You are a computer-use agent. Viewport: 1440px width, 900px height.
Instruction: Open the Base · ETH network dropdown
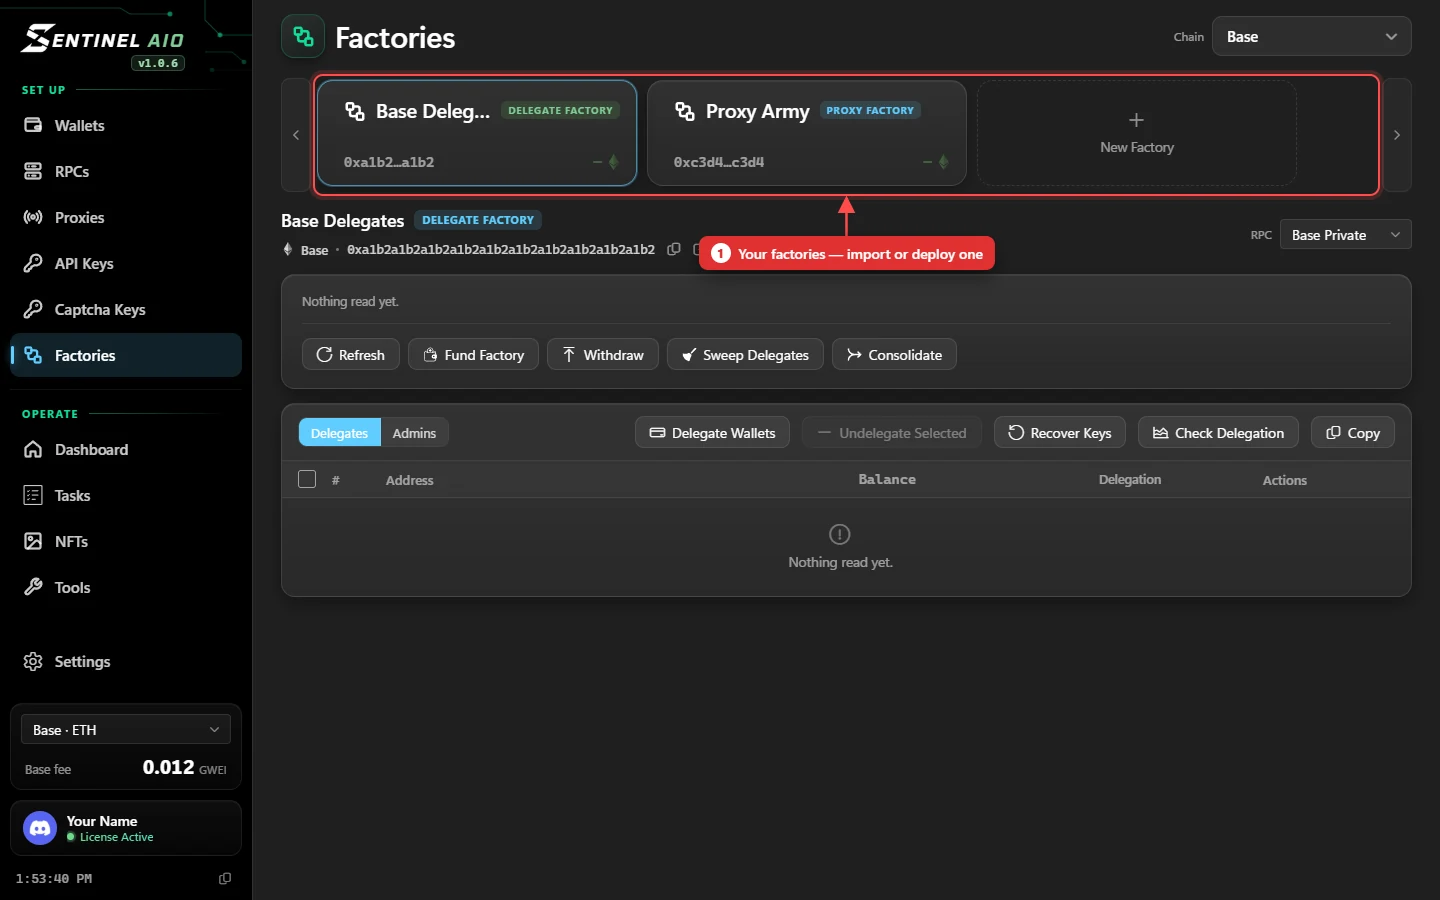coord(126,730)
